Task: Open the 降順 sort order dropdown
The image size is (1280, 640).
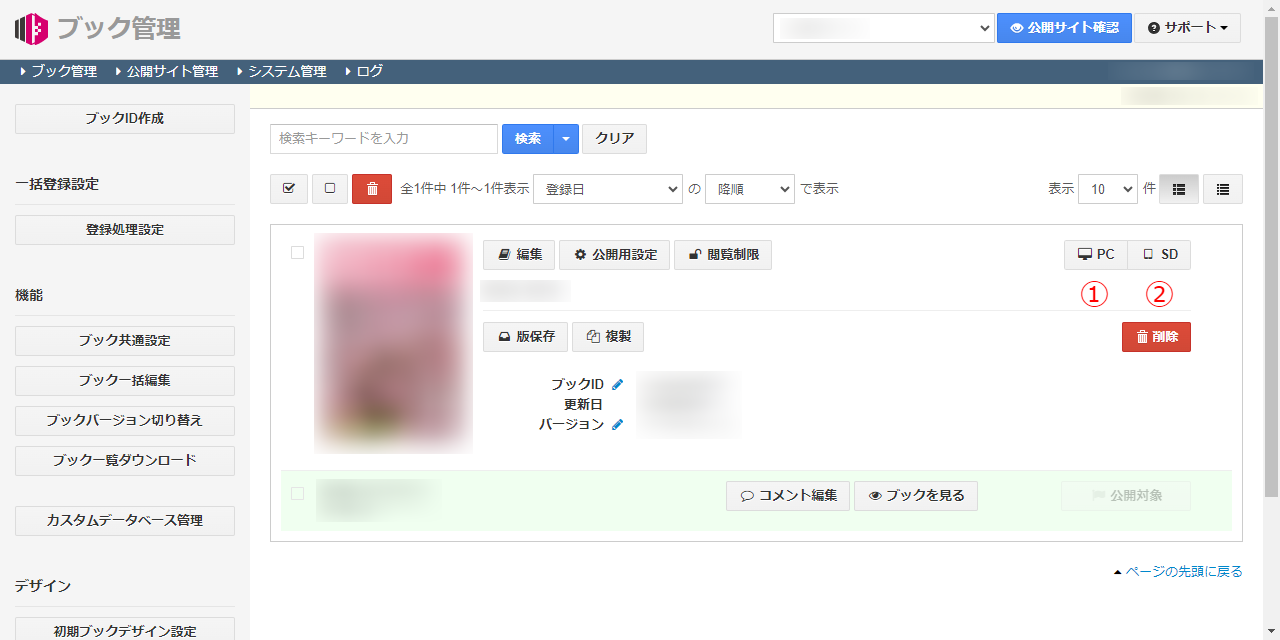Action: (x=749, y=189)
